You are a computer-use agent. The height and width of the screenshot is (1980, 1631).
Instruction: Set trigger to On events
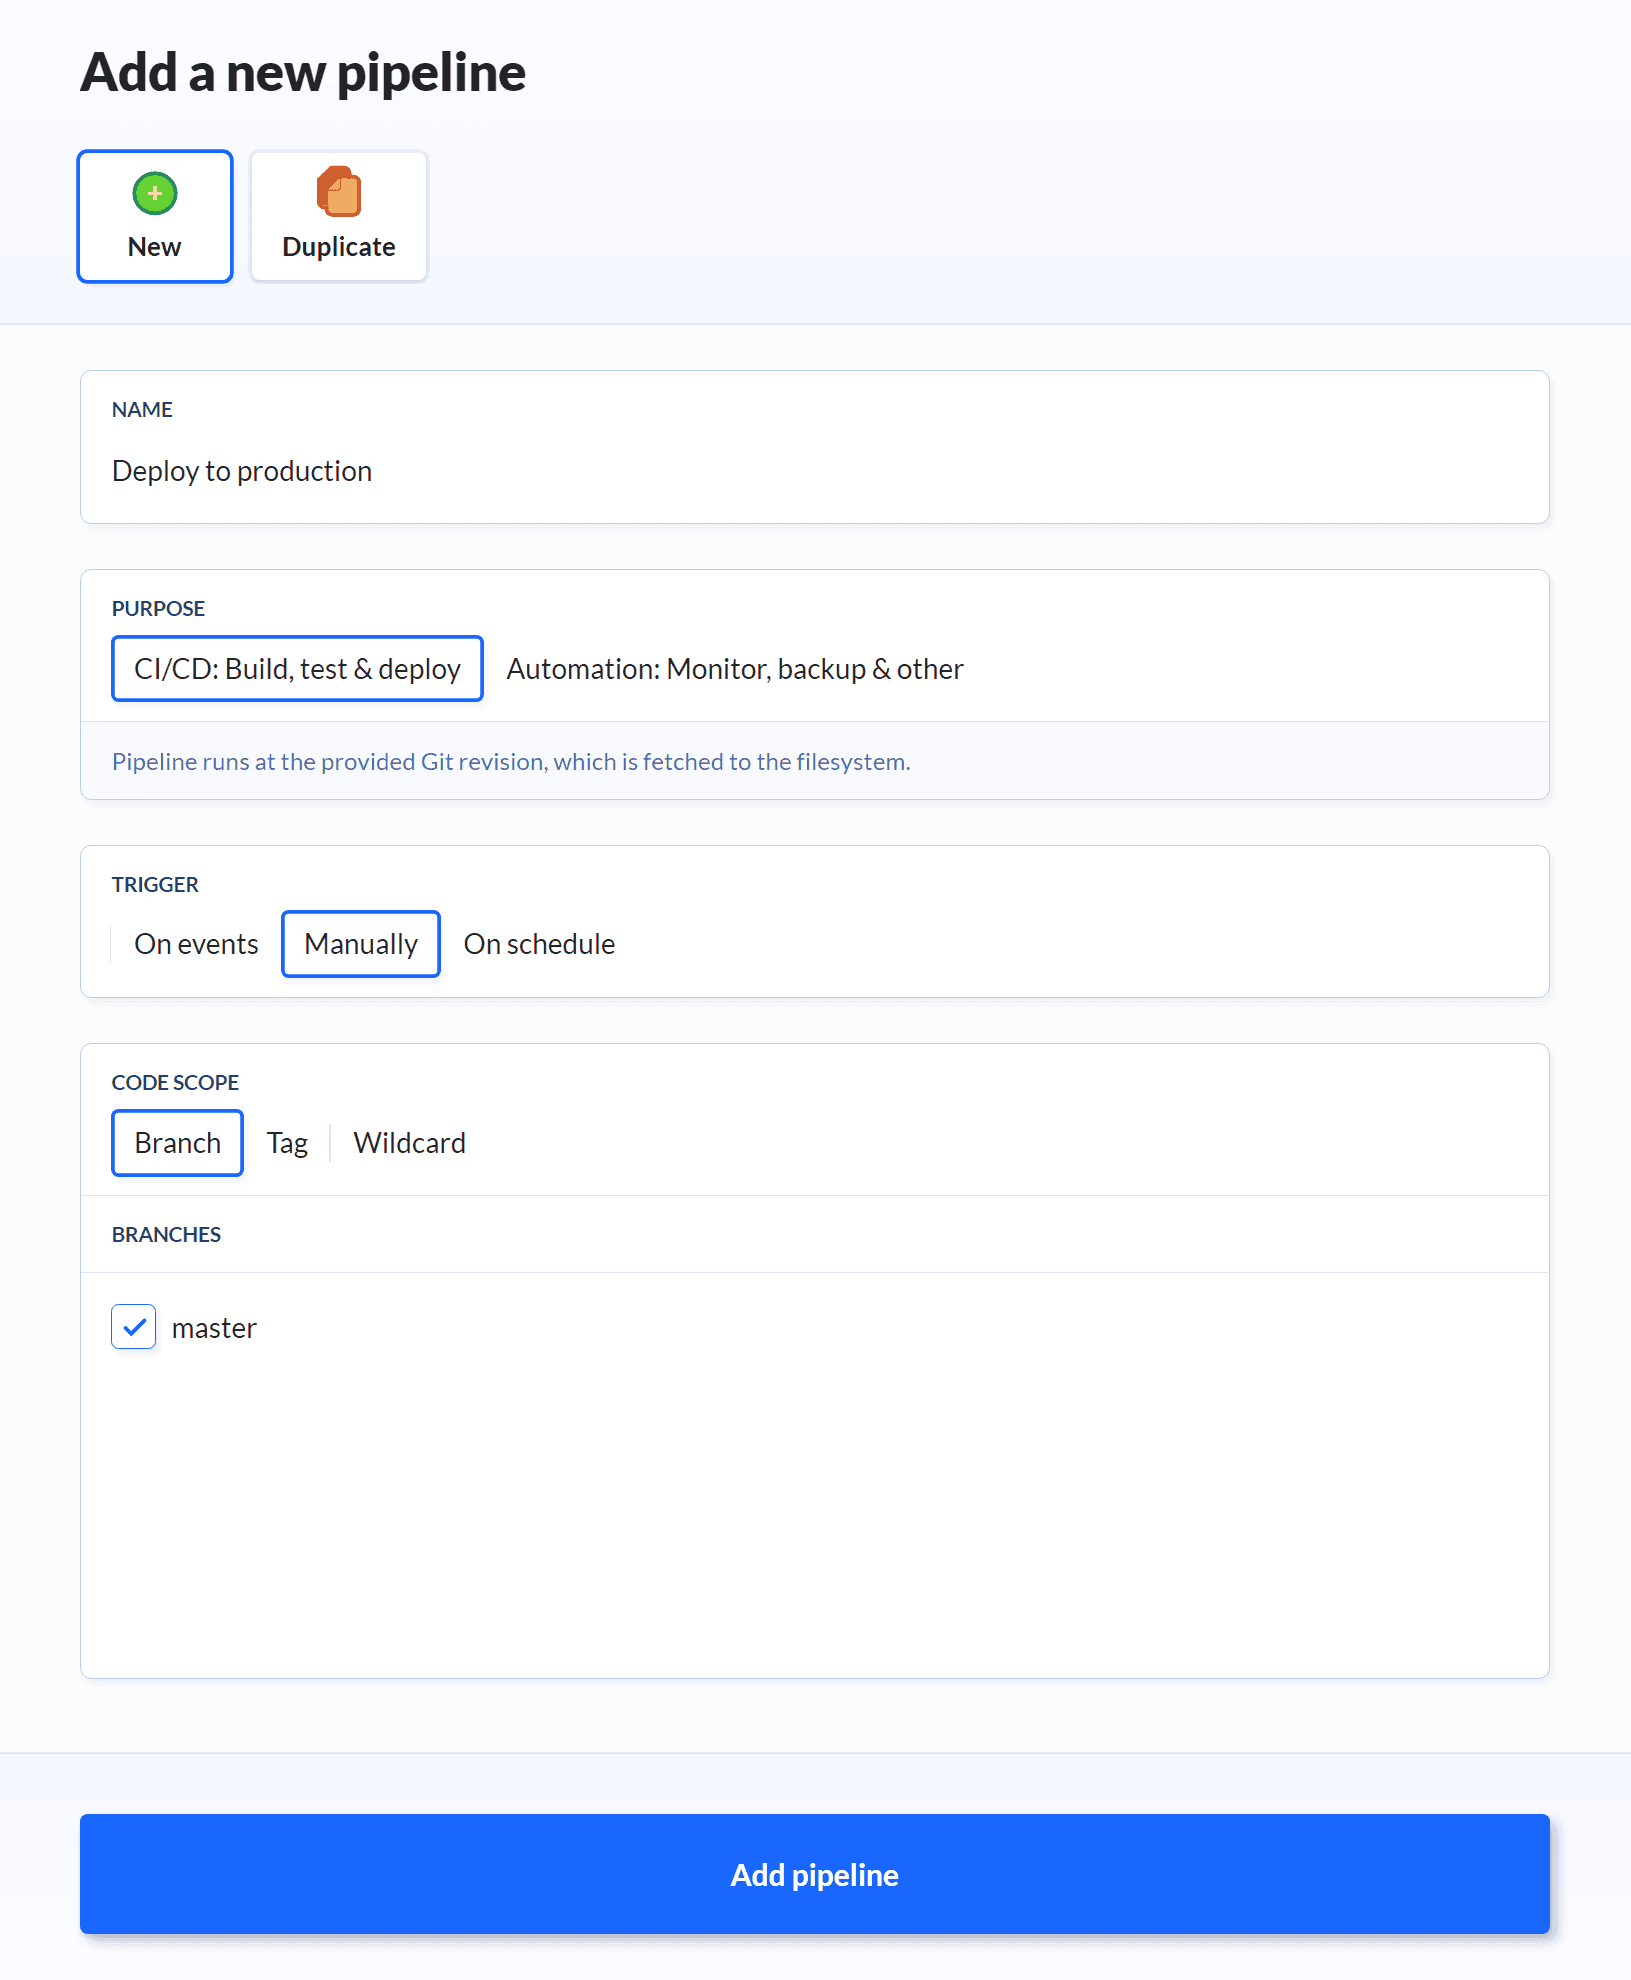pos(196,944)
